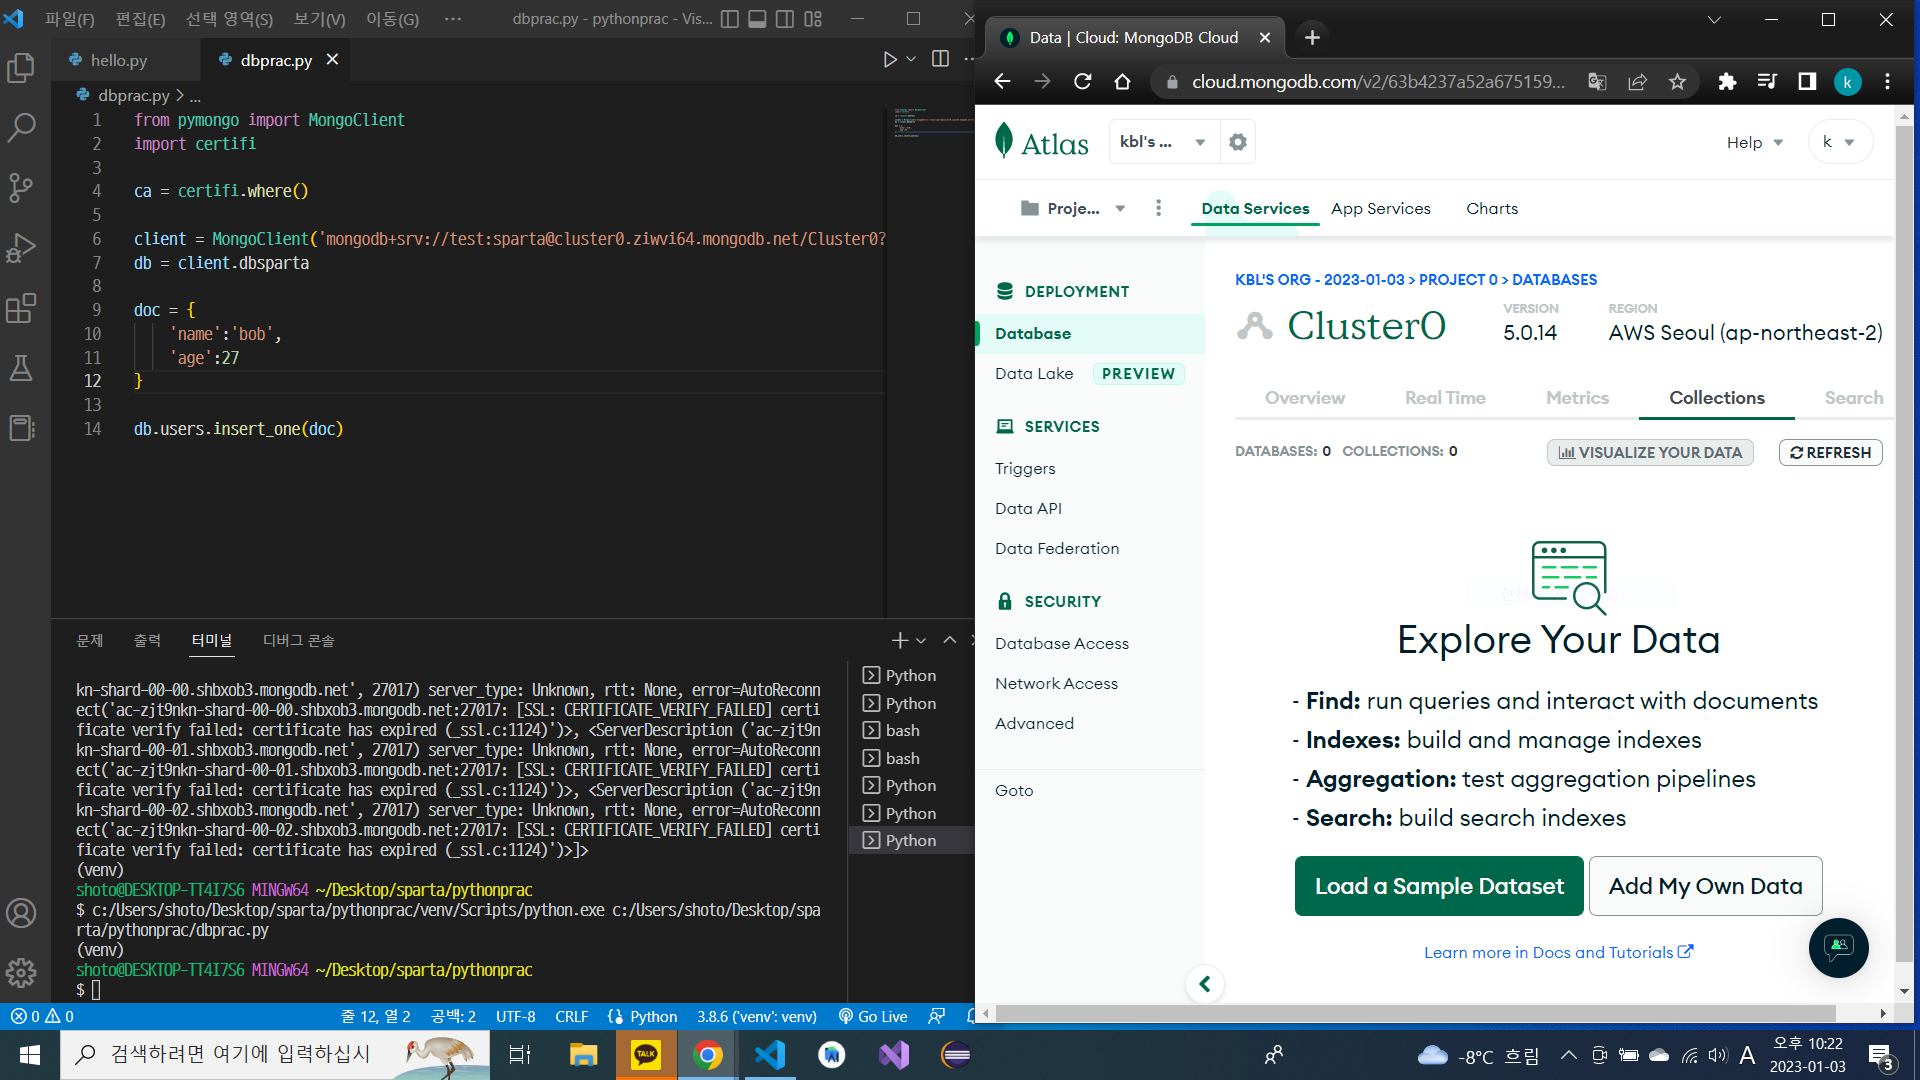
Task: Open organization settings gear in Atlas
Action: click(x=1238, y=142)
